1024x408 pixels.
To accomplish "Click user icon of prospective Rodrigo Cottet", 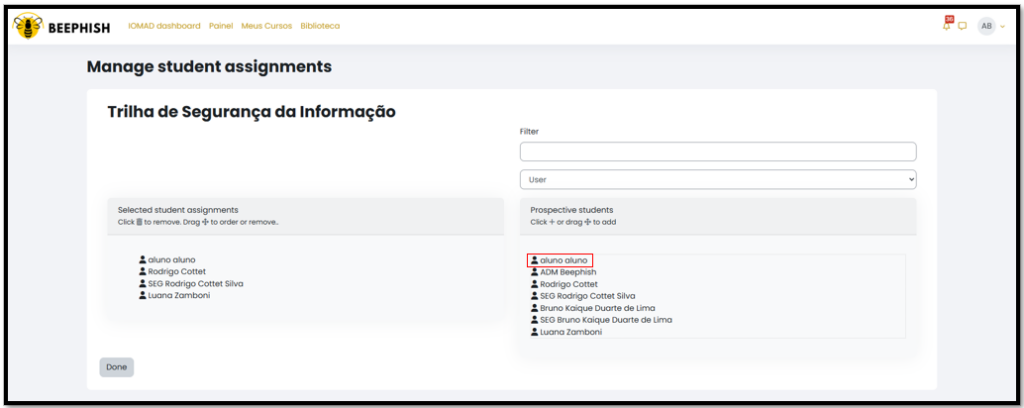I will point(534,284).
